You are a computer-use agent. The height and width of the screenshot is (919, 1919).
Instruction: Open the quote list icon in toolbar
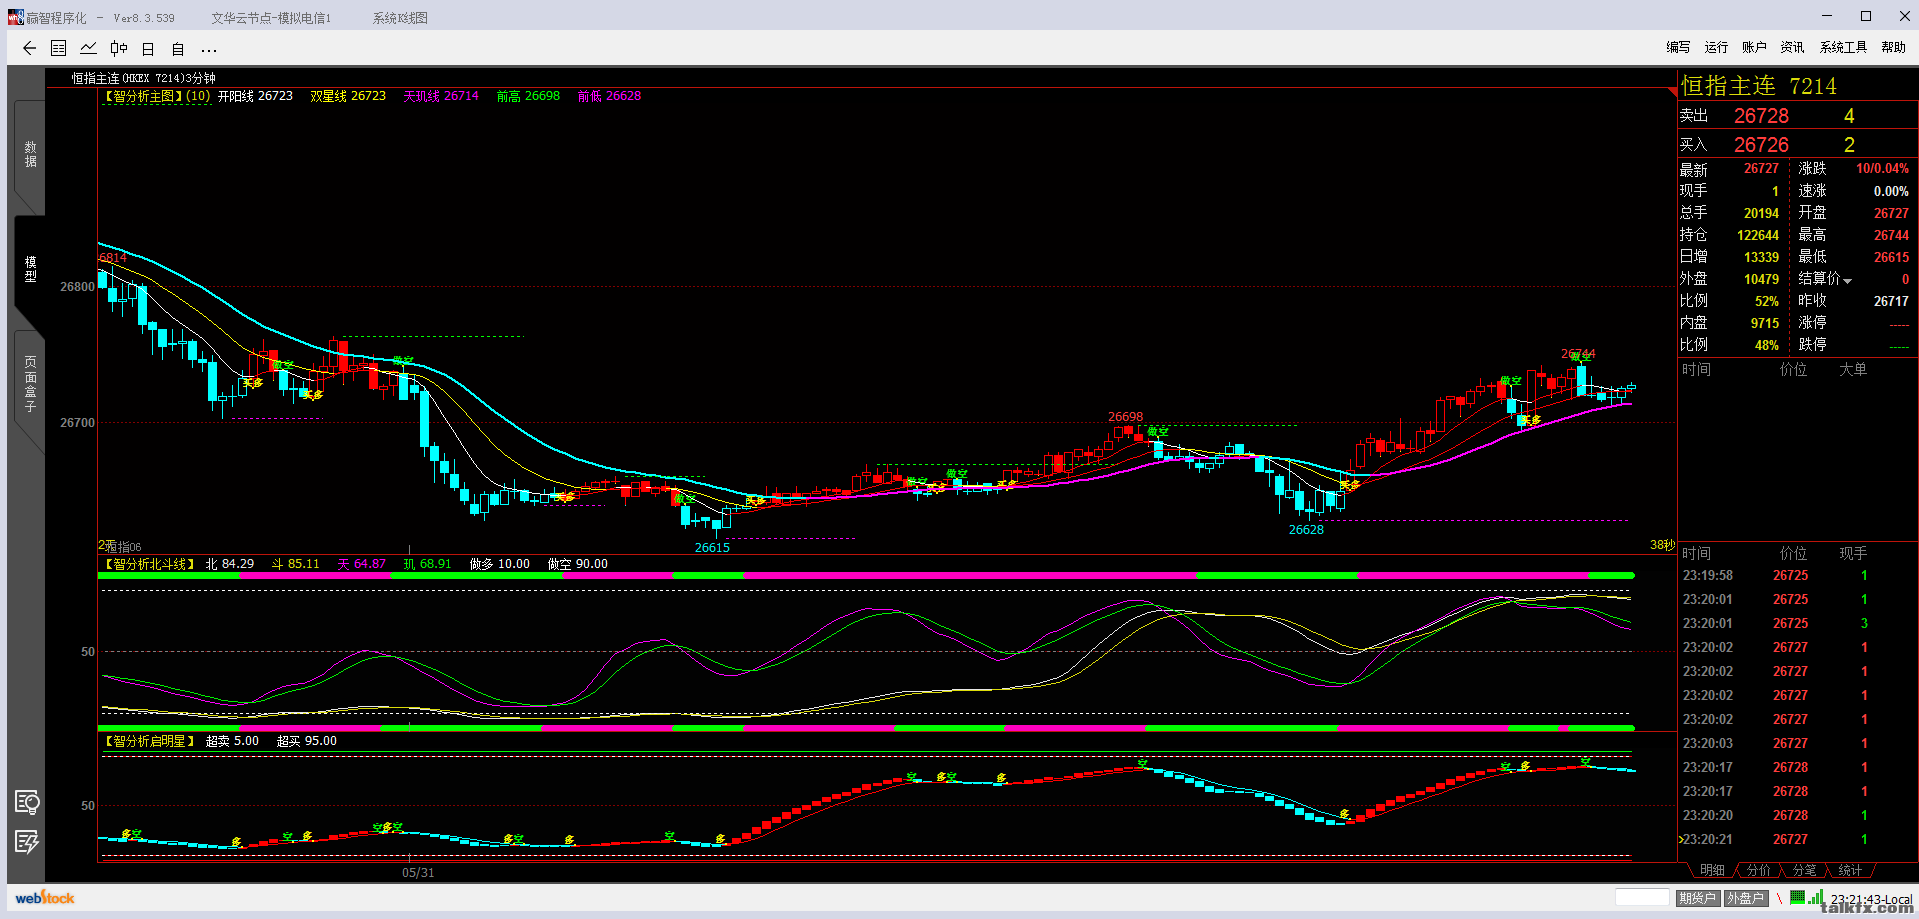click(x=59, y=48)
